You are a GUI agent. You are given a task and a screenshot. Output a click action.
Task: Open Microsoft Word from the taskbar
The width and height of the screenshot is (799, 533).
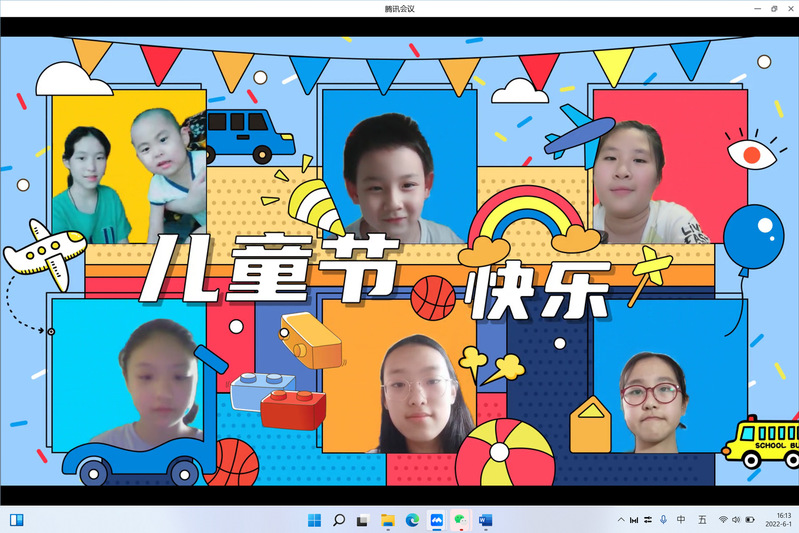[x=485, y=520]
